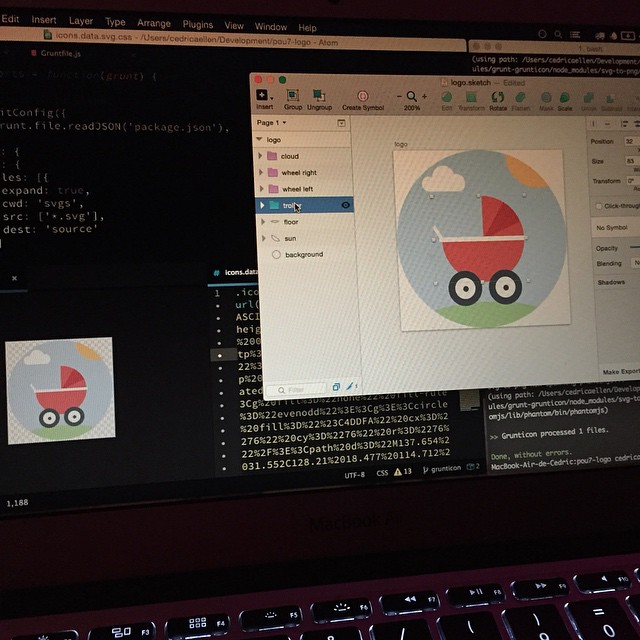Click the Make Exportable button

click(x=618, y=372)
